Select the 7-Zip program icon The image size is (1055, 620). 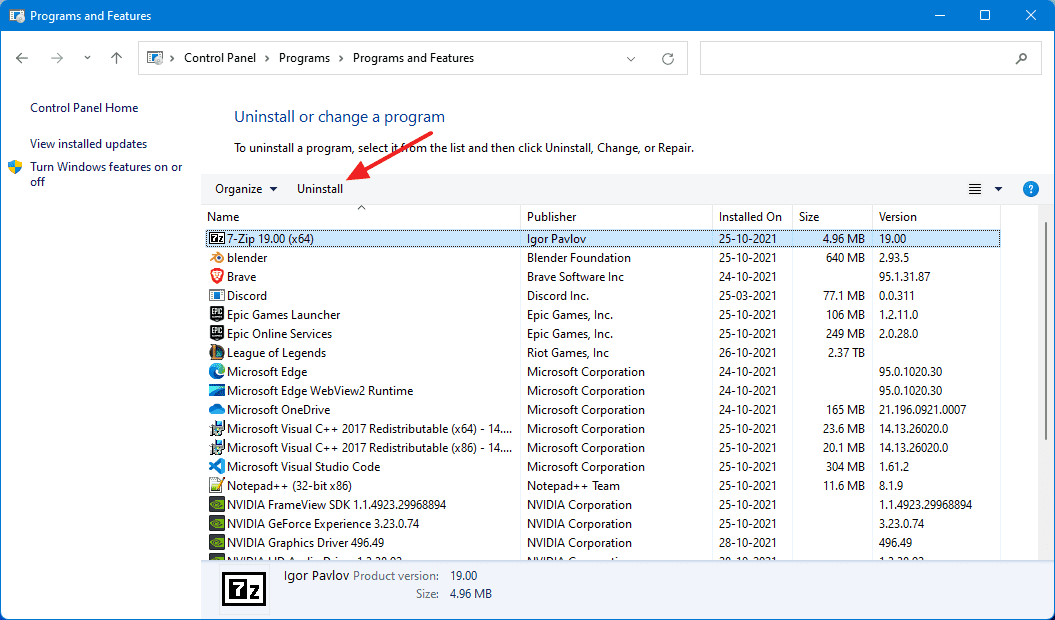point(218,238)
